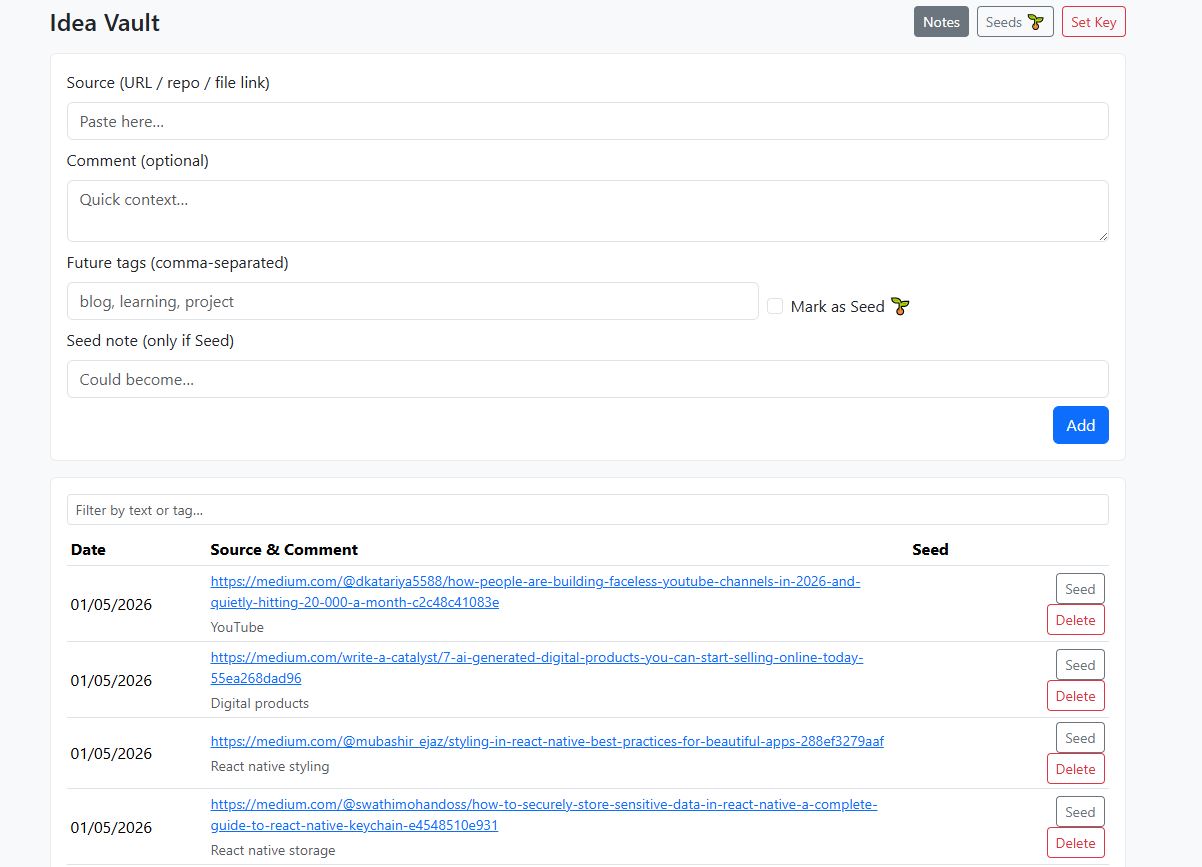Image resolution: width=1202 pixels, height=867 pixels.
Task: Delete the Digital products entry
Action: click(1075, 695)
